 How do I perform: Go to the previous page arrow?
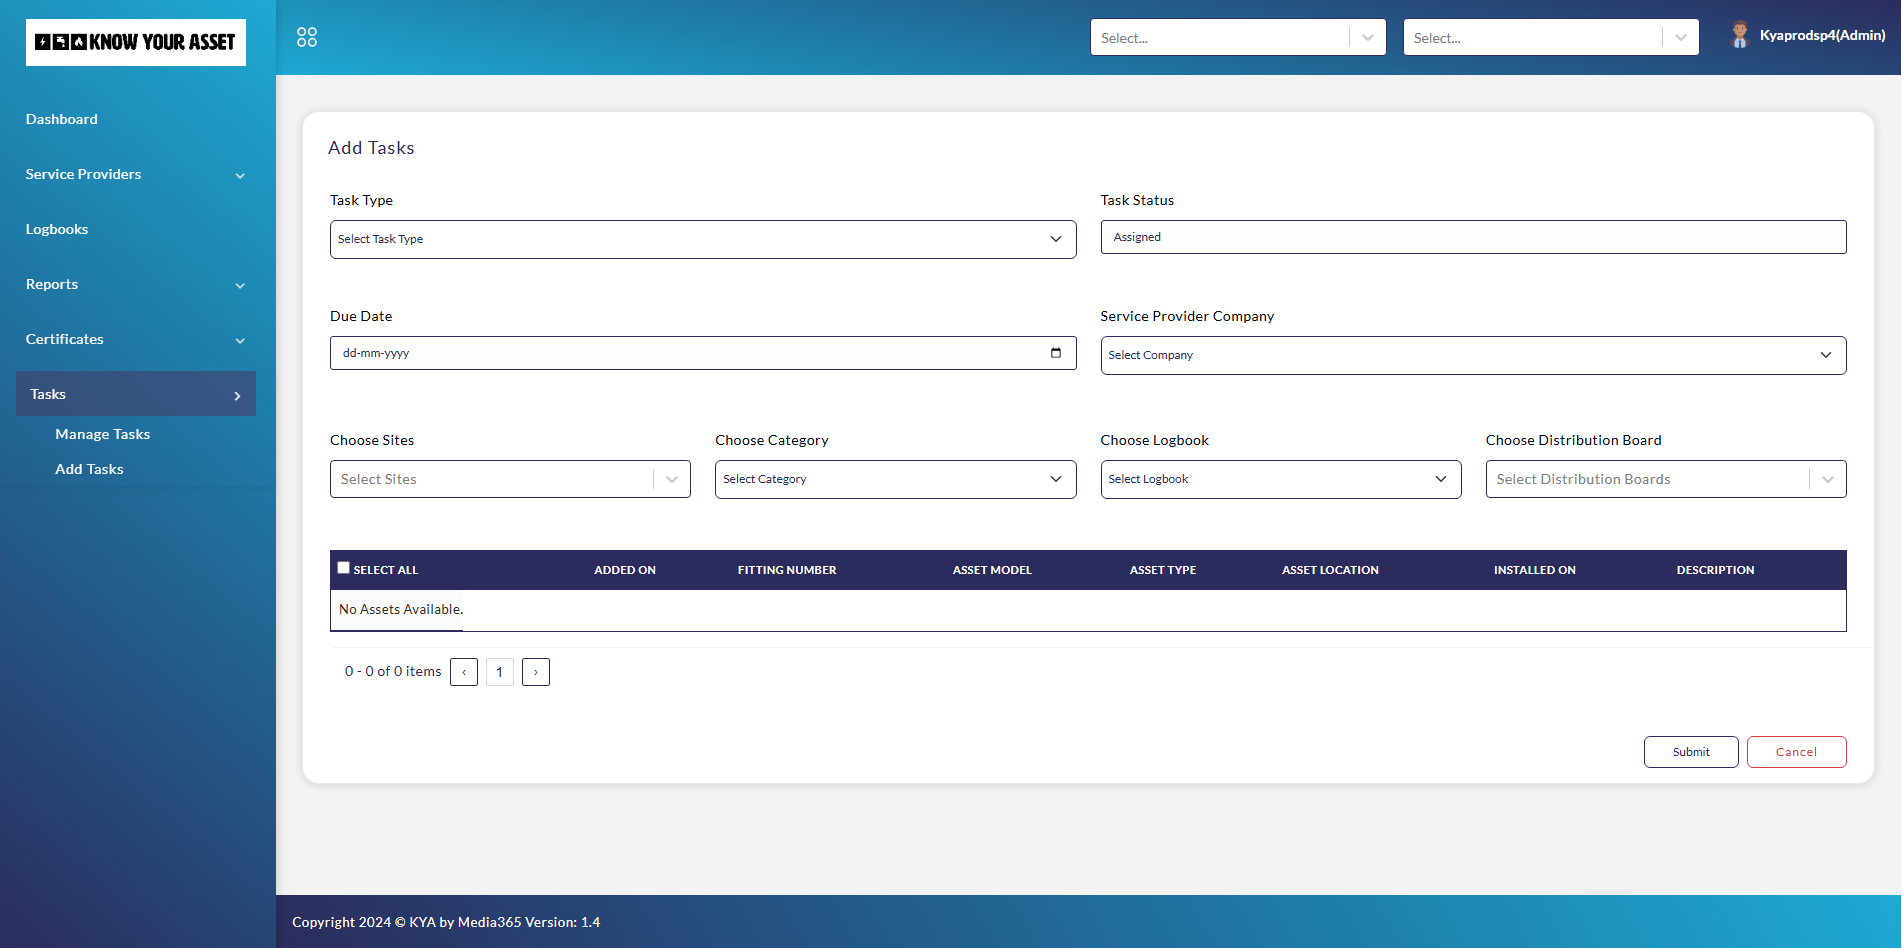click(x=464, y=672)
